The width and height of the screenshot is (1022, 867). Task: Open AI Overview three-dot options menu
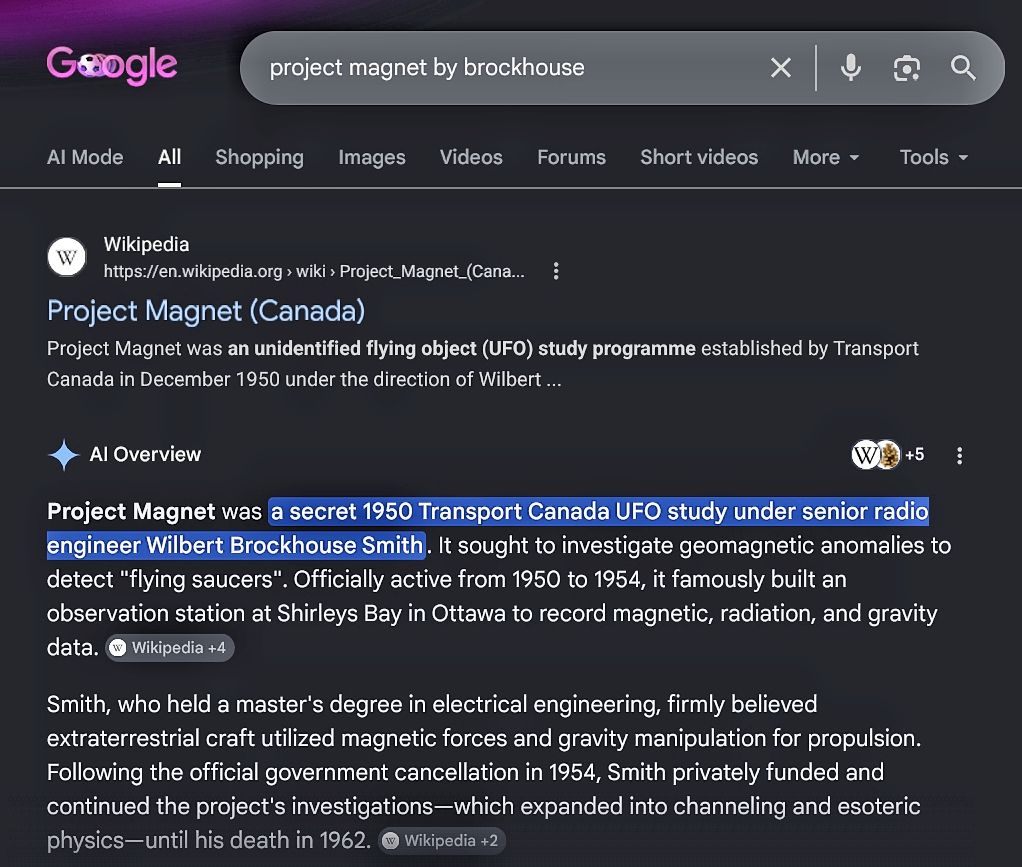coord(959,455)
